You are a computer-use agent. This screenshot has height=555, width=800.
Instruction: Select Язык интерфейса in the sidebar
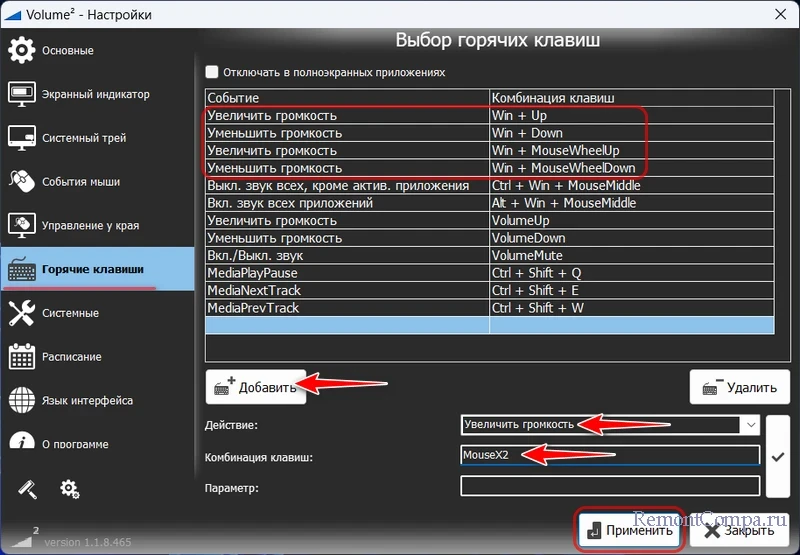[x=97, y=400]
